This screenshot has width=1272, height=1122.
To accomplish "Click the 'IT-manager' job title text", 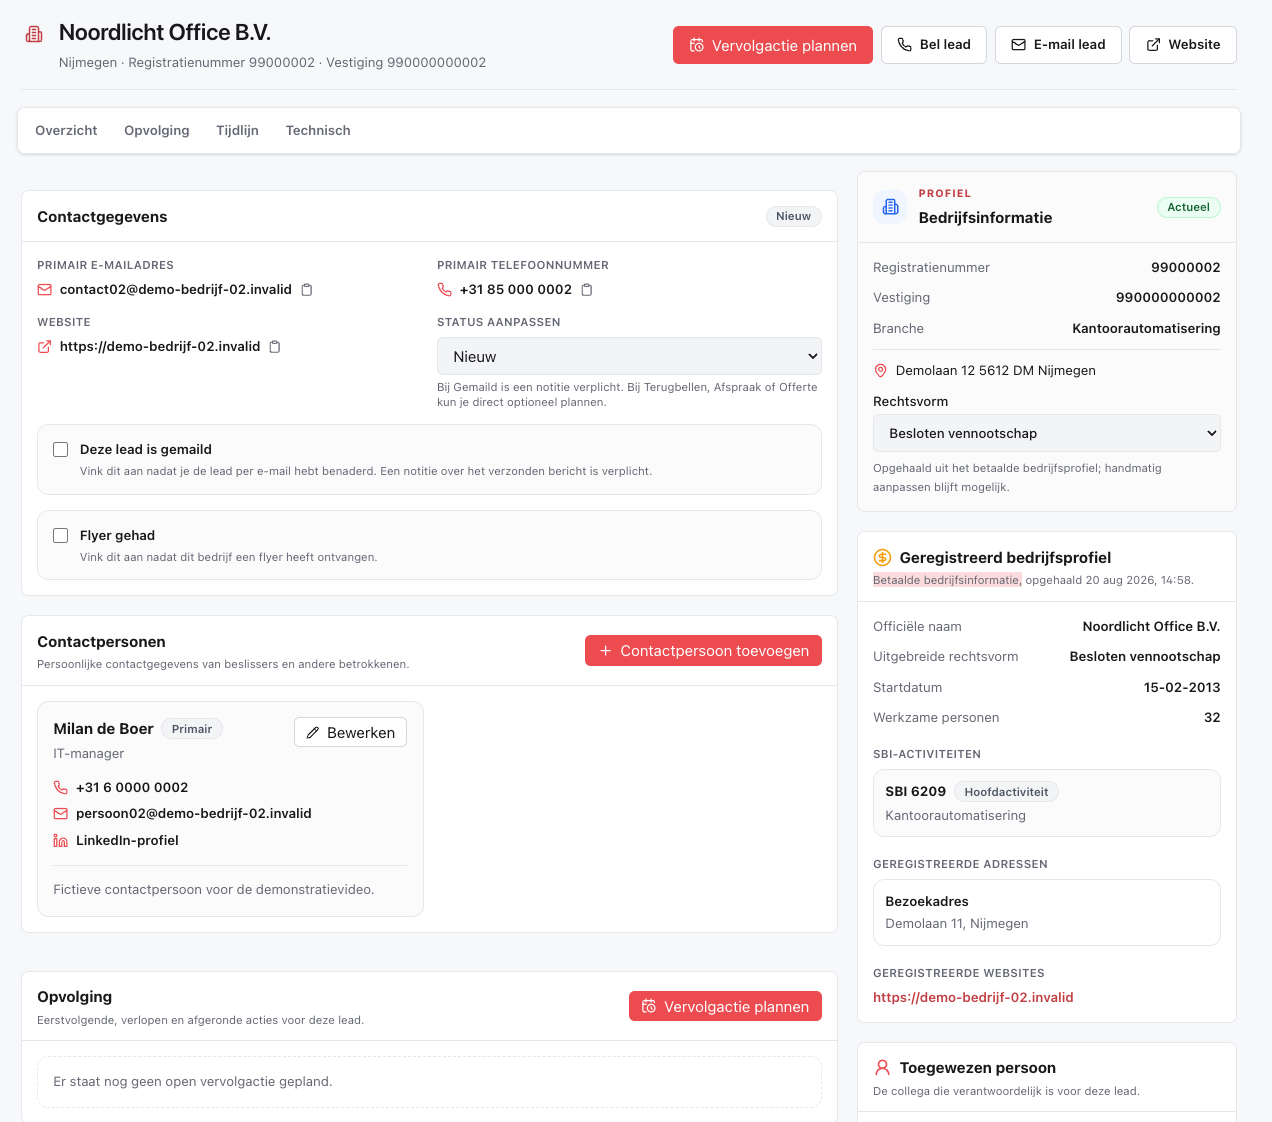I will pos(89,754).
